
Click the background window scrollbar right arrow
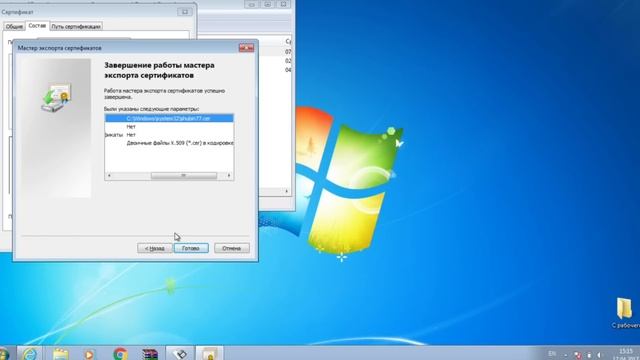(x=287, y=191)
